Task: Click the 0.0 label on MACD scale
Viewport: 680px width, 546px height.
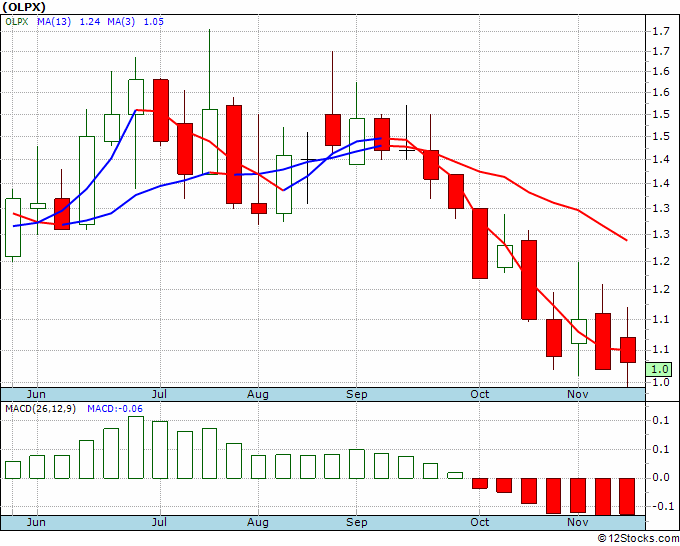Action: click(x=661, y=477)
